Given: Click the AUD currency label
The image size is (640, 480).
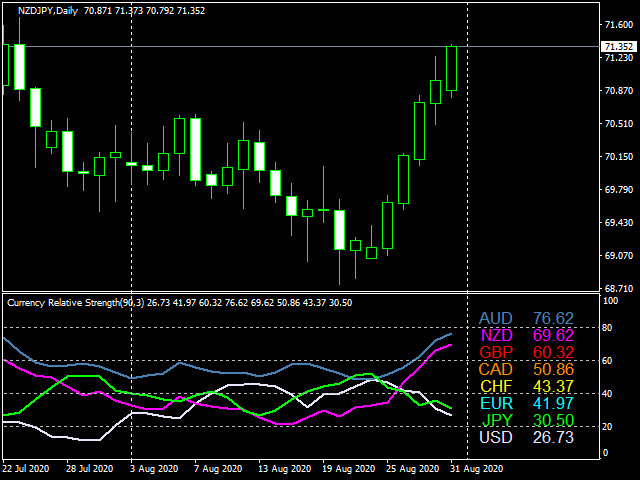Looking at the screenshot, I should click(496, 318).
